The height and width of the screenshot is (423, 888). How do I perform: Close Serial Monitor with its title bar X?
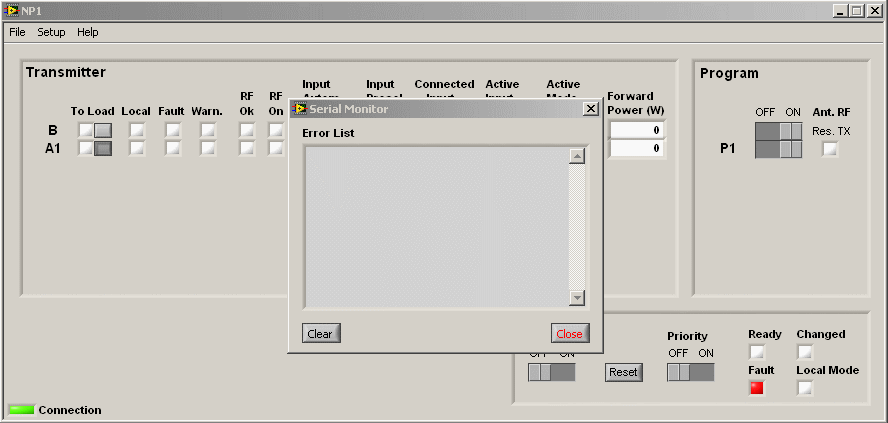(x=591, y=109)
